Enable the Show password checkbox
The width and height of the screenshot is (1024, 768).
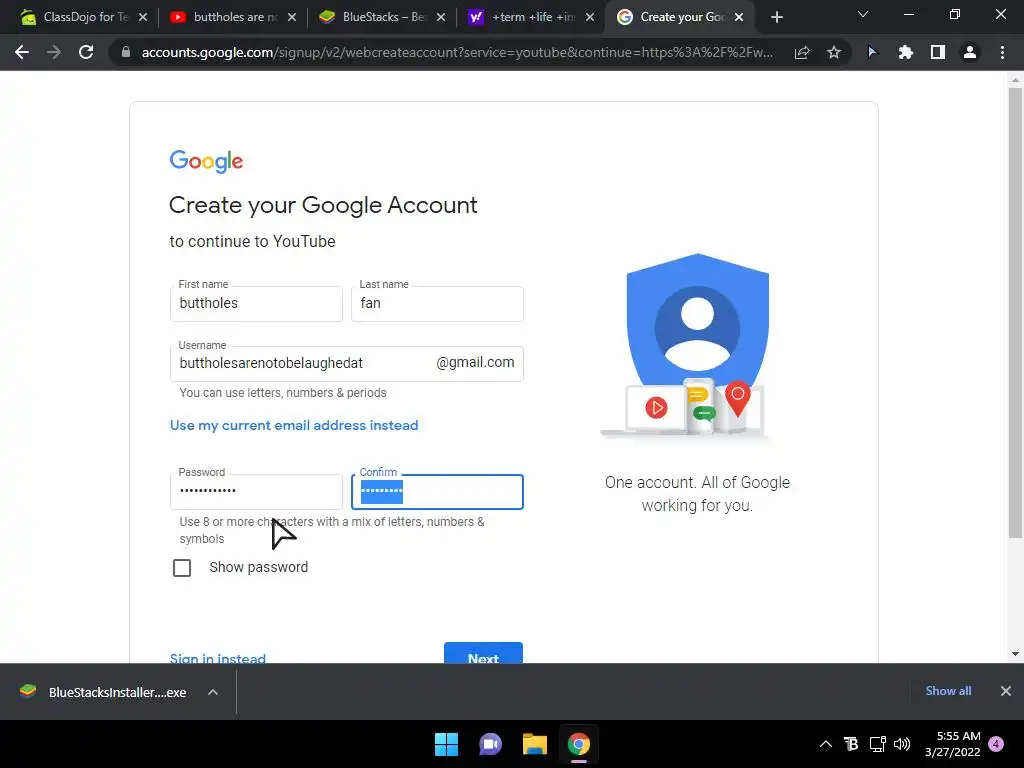[x=182, y=568]
